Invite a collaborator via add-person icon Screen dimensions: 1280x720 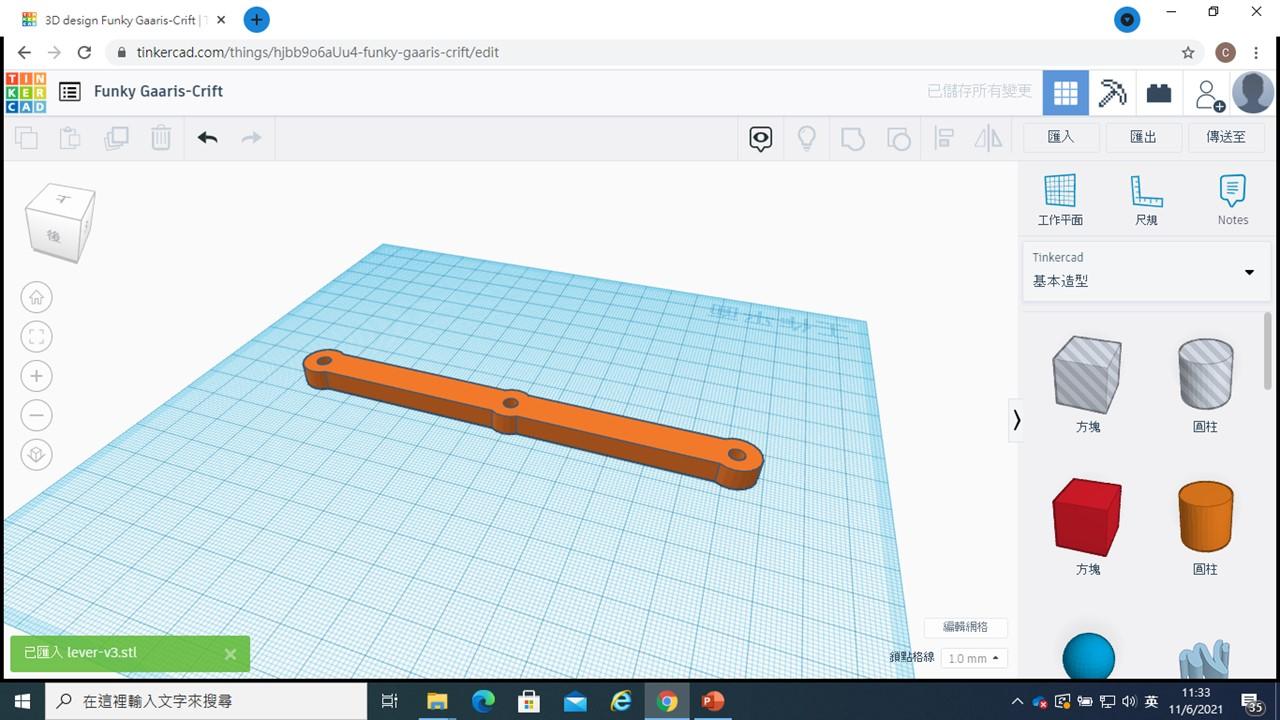point(1210,95)
